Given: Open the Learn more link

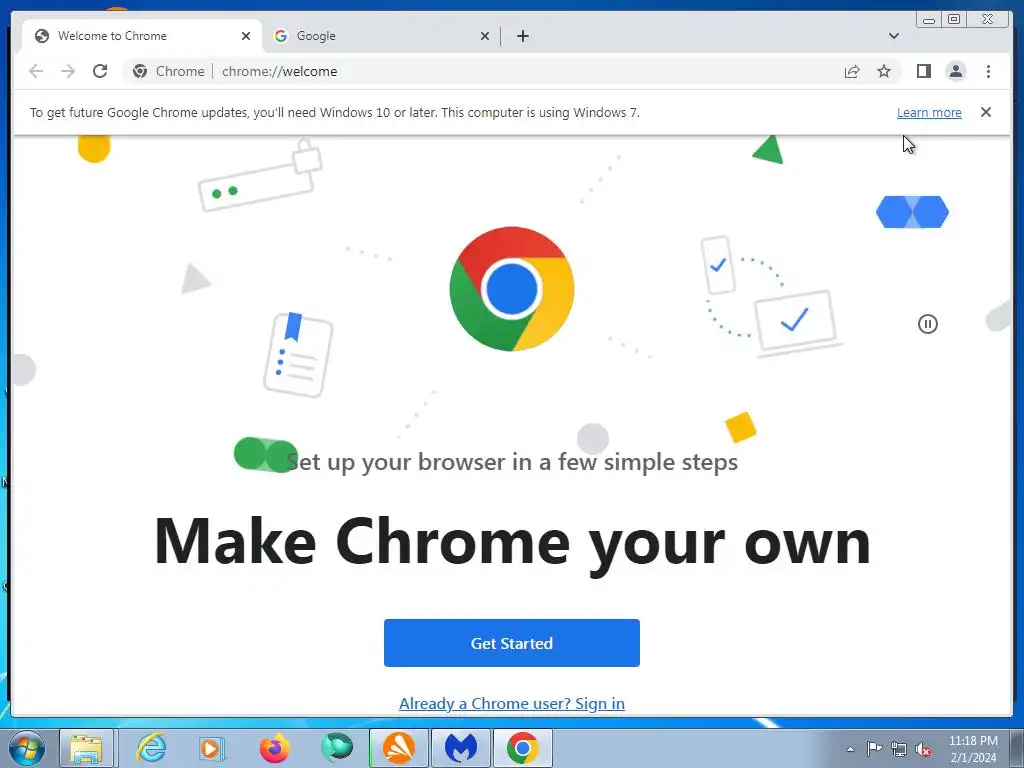Looking at the screenshot, I should [x=929, y=112].
